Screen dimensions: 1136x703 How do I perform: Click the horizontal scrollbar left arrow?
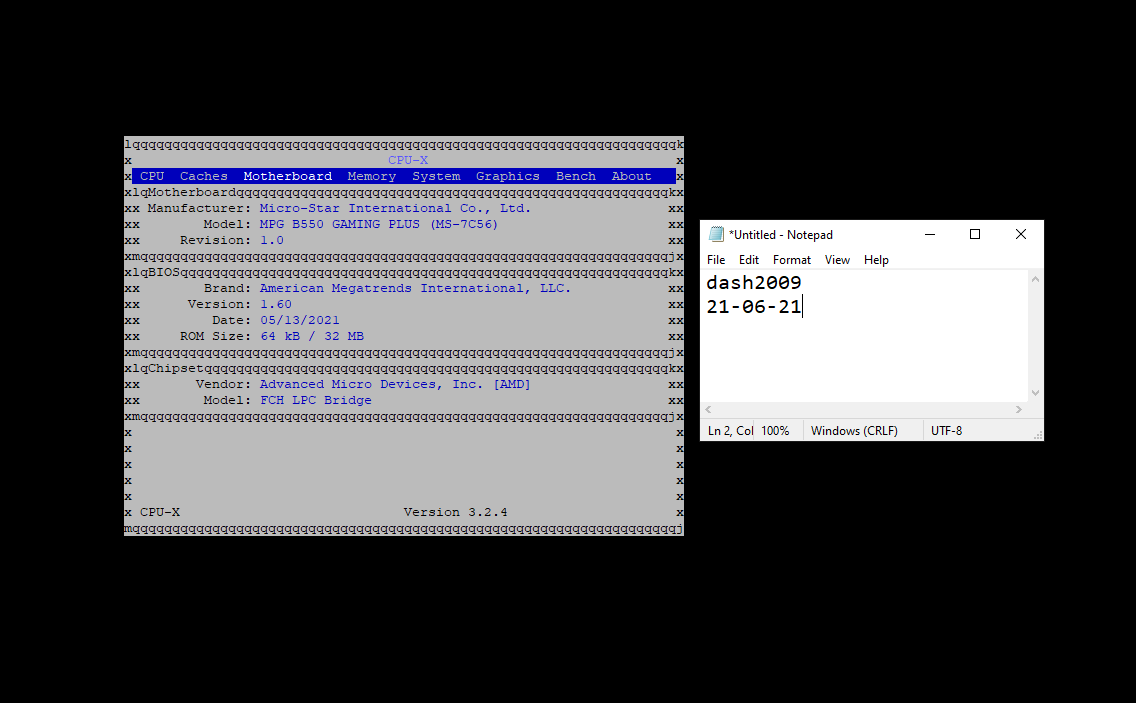pyautogui.click(x=709, y=410)
